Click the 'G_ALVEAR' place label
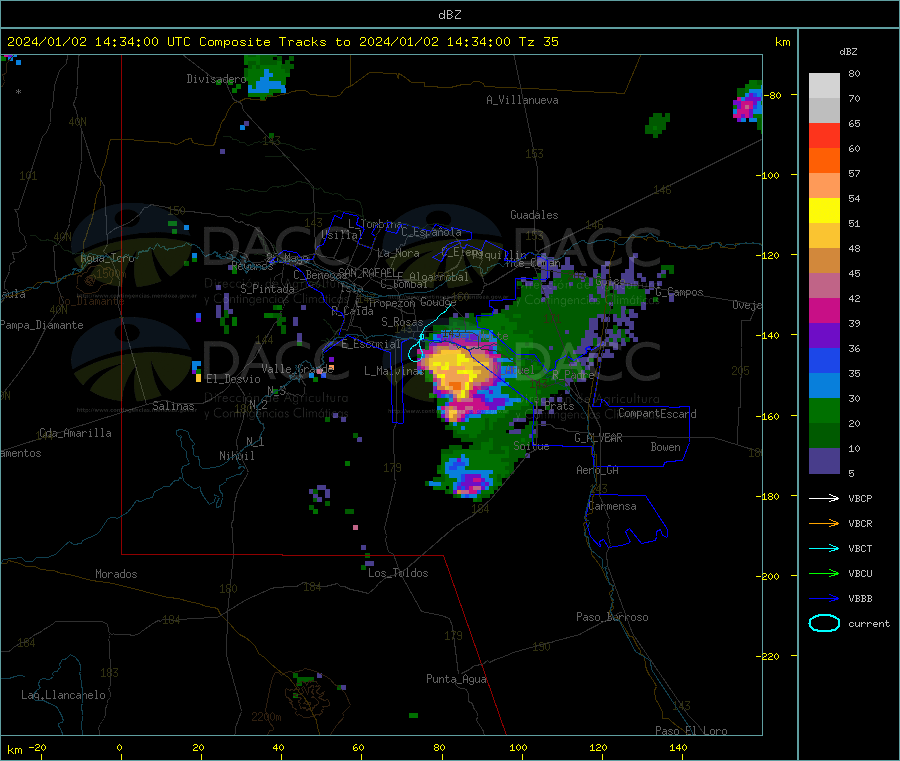 tap(598, 438)
